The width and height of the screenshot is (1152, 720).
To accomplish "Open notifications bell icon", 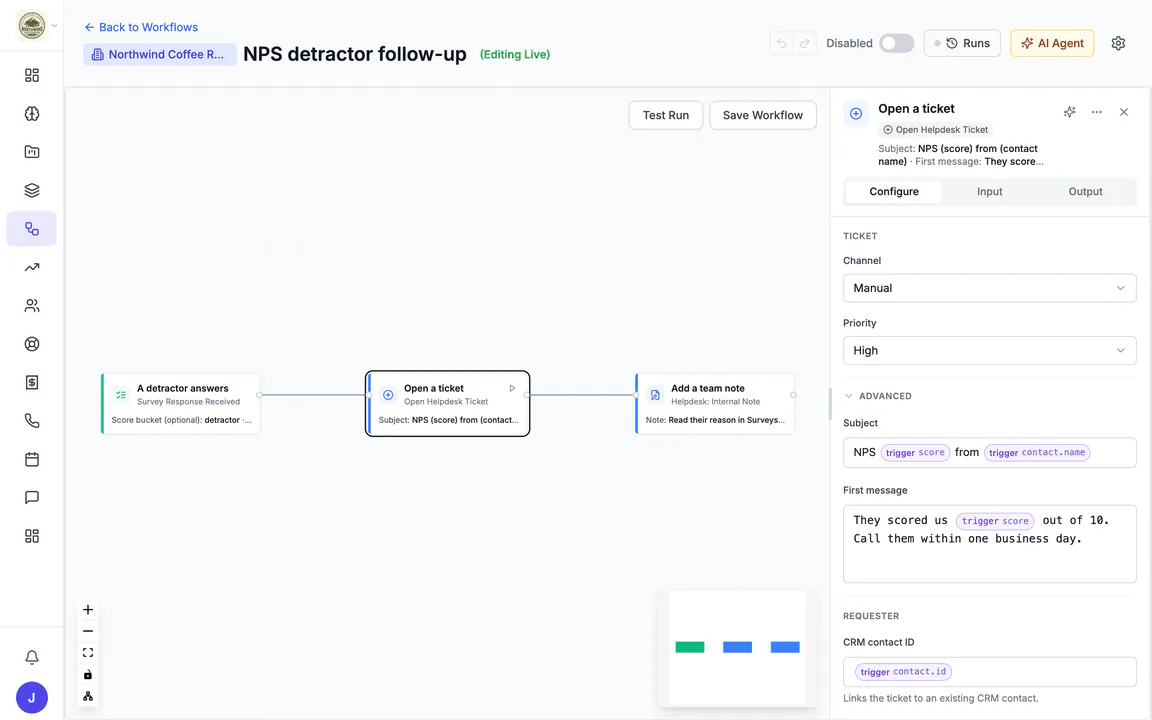I will tap(32, 657).
